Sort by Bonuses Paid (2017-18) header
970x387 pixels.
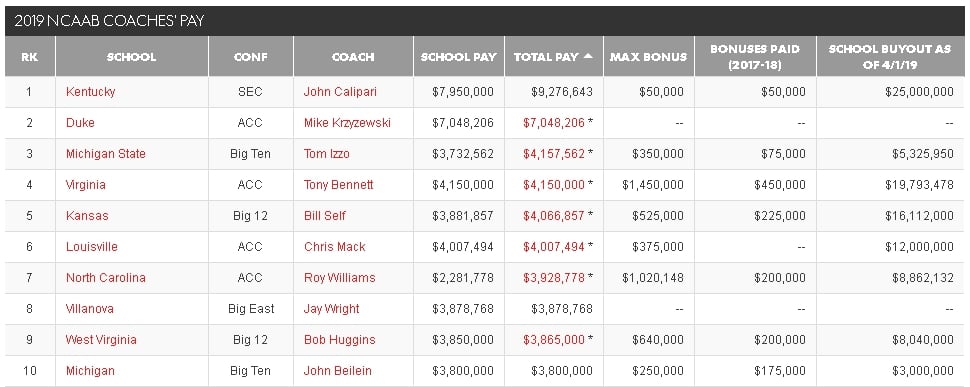click(755, 56)
